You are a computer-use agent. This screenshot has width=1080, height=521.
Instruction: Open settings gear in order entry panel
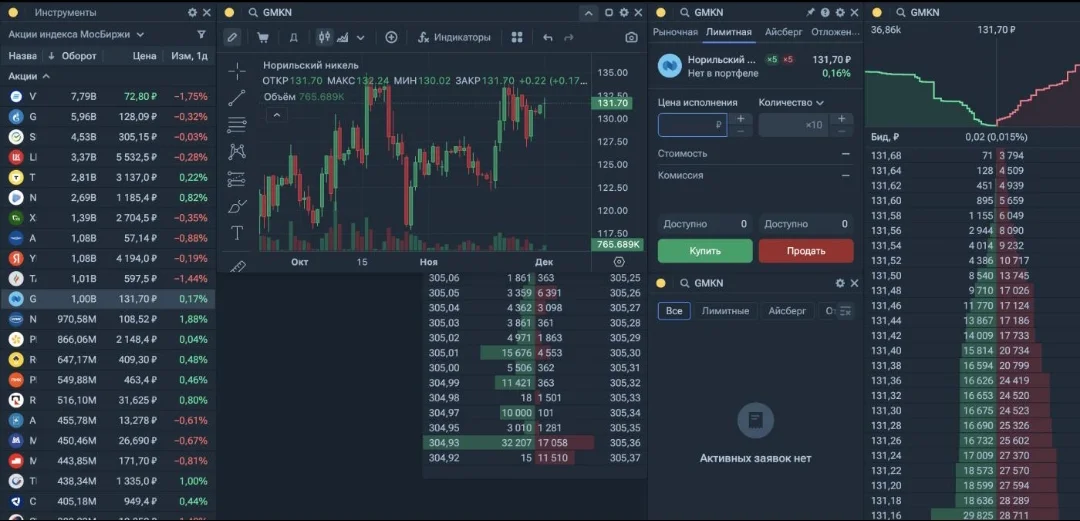tap(840, 12)
